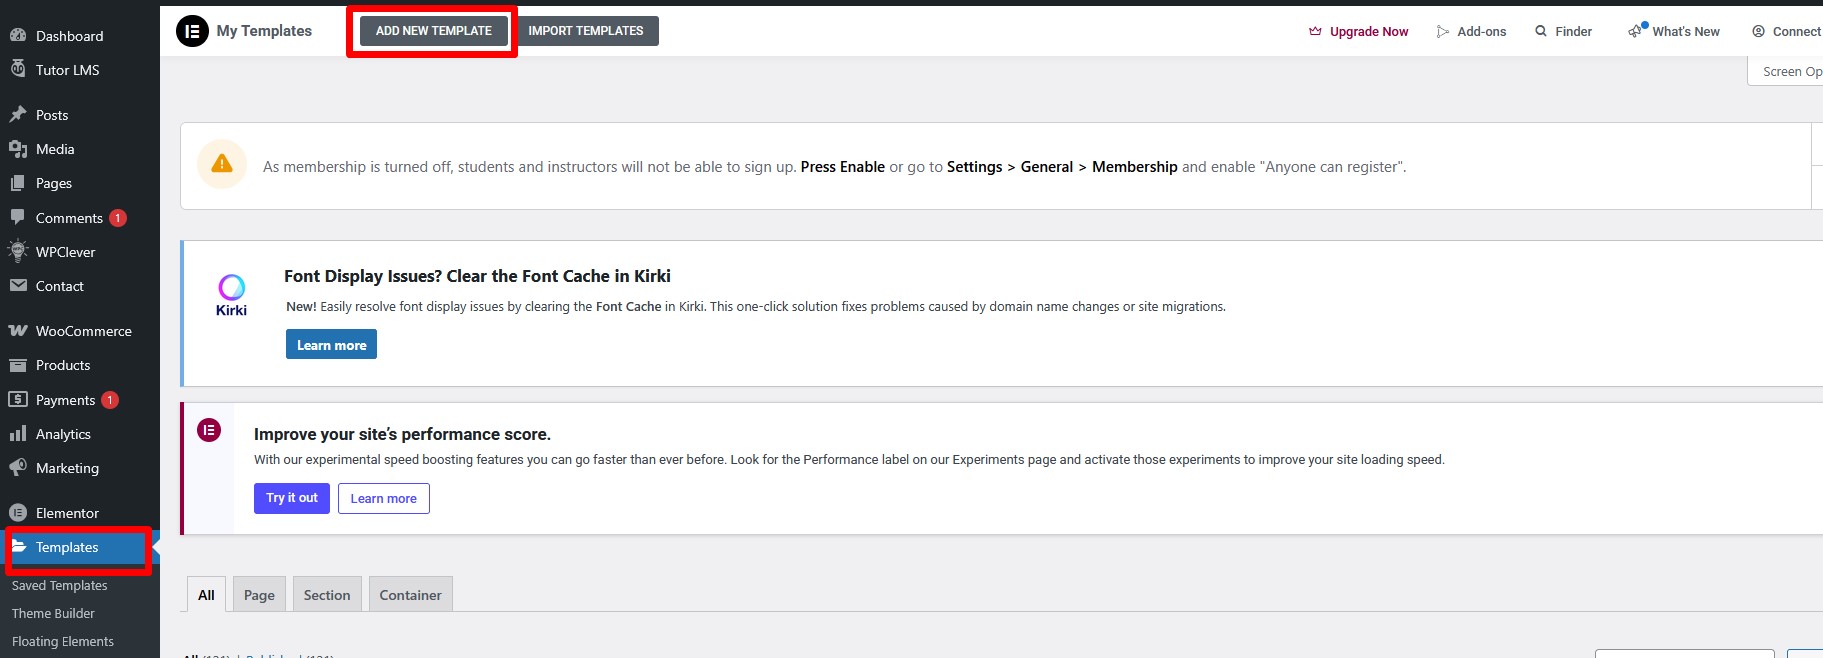Click the Add-ons icon in header
Viewport: 1823px width, 658px height.
(x=1443, y=31)
